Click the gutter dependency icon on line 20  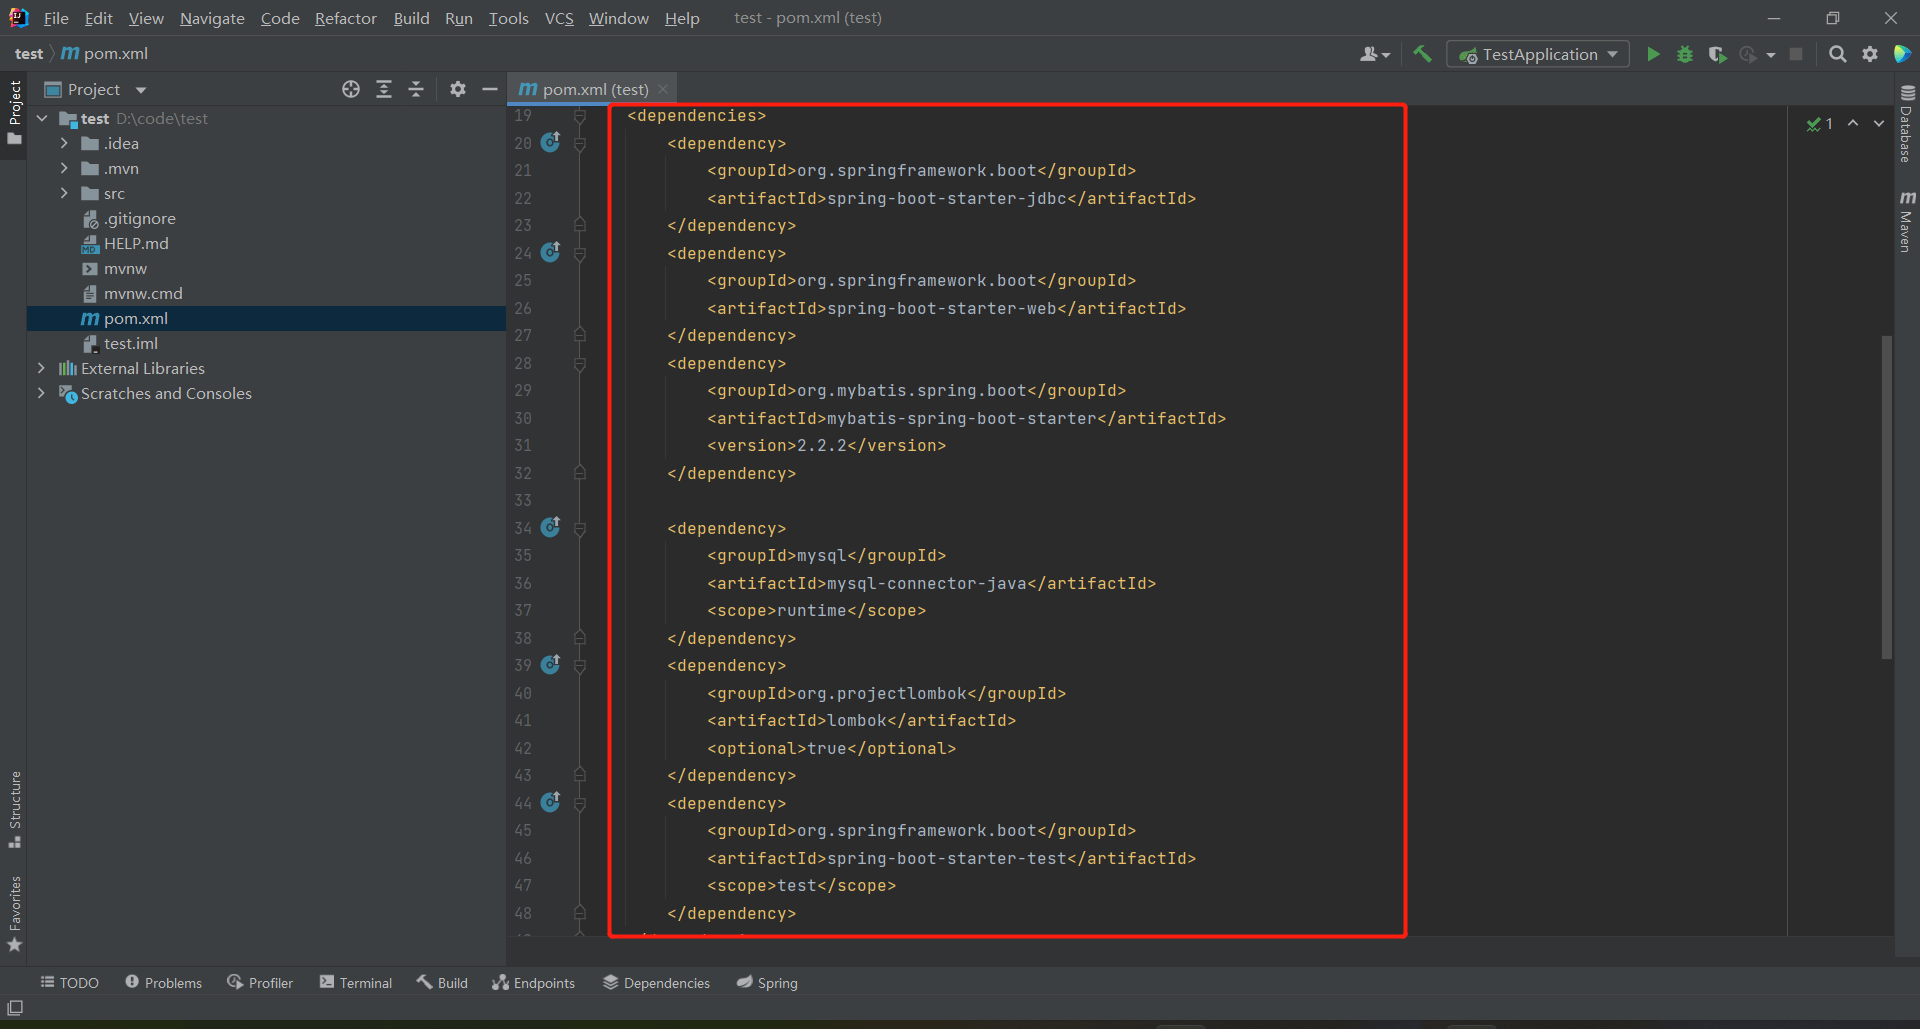coord(551,142)
